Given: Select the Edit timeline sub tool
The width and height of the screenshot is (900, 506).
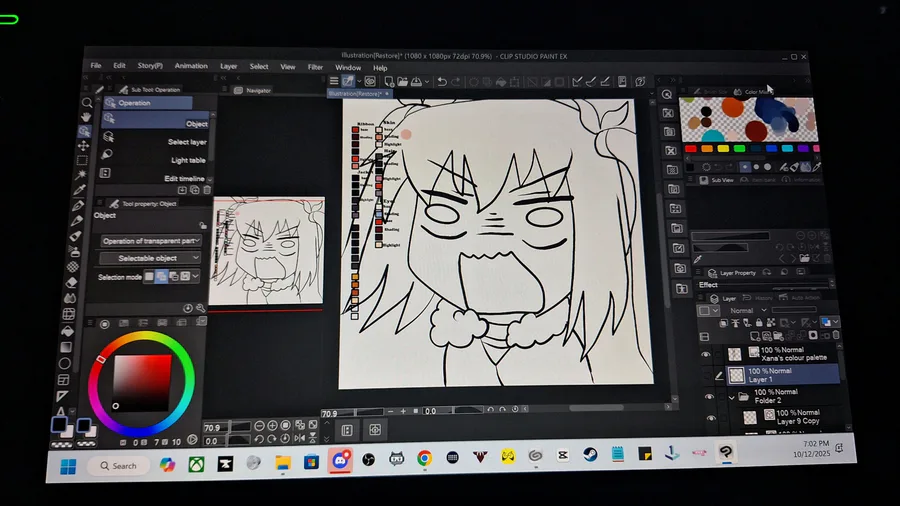Looking at the screenshot, I should [155, 175].
